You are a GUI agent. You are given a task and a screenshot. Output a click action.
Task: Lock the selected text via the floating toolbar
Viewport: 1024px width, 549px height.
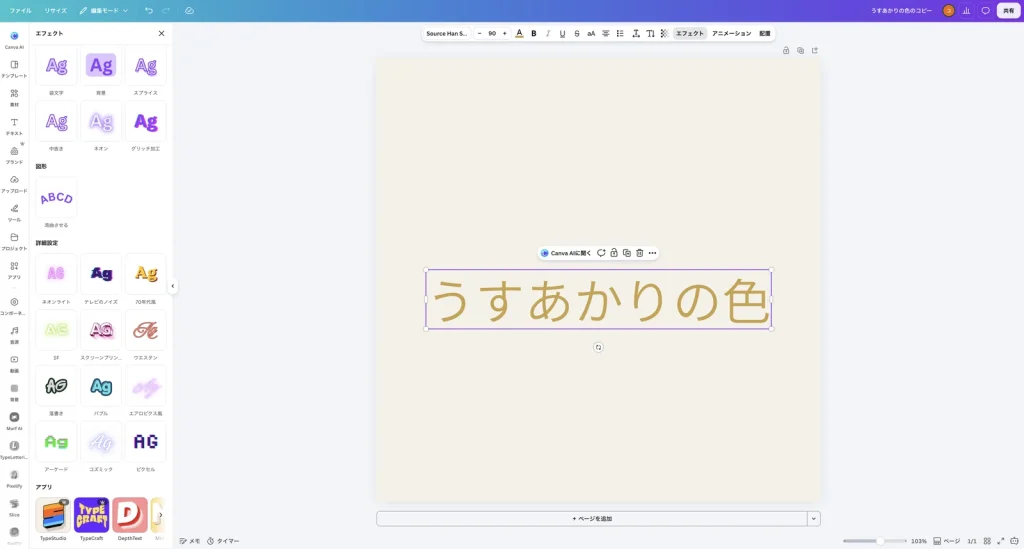click(614, 253)
